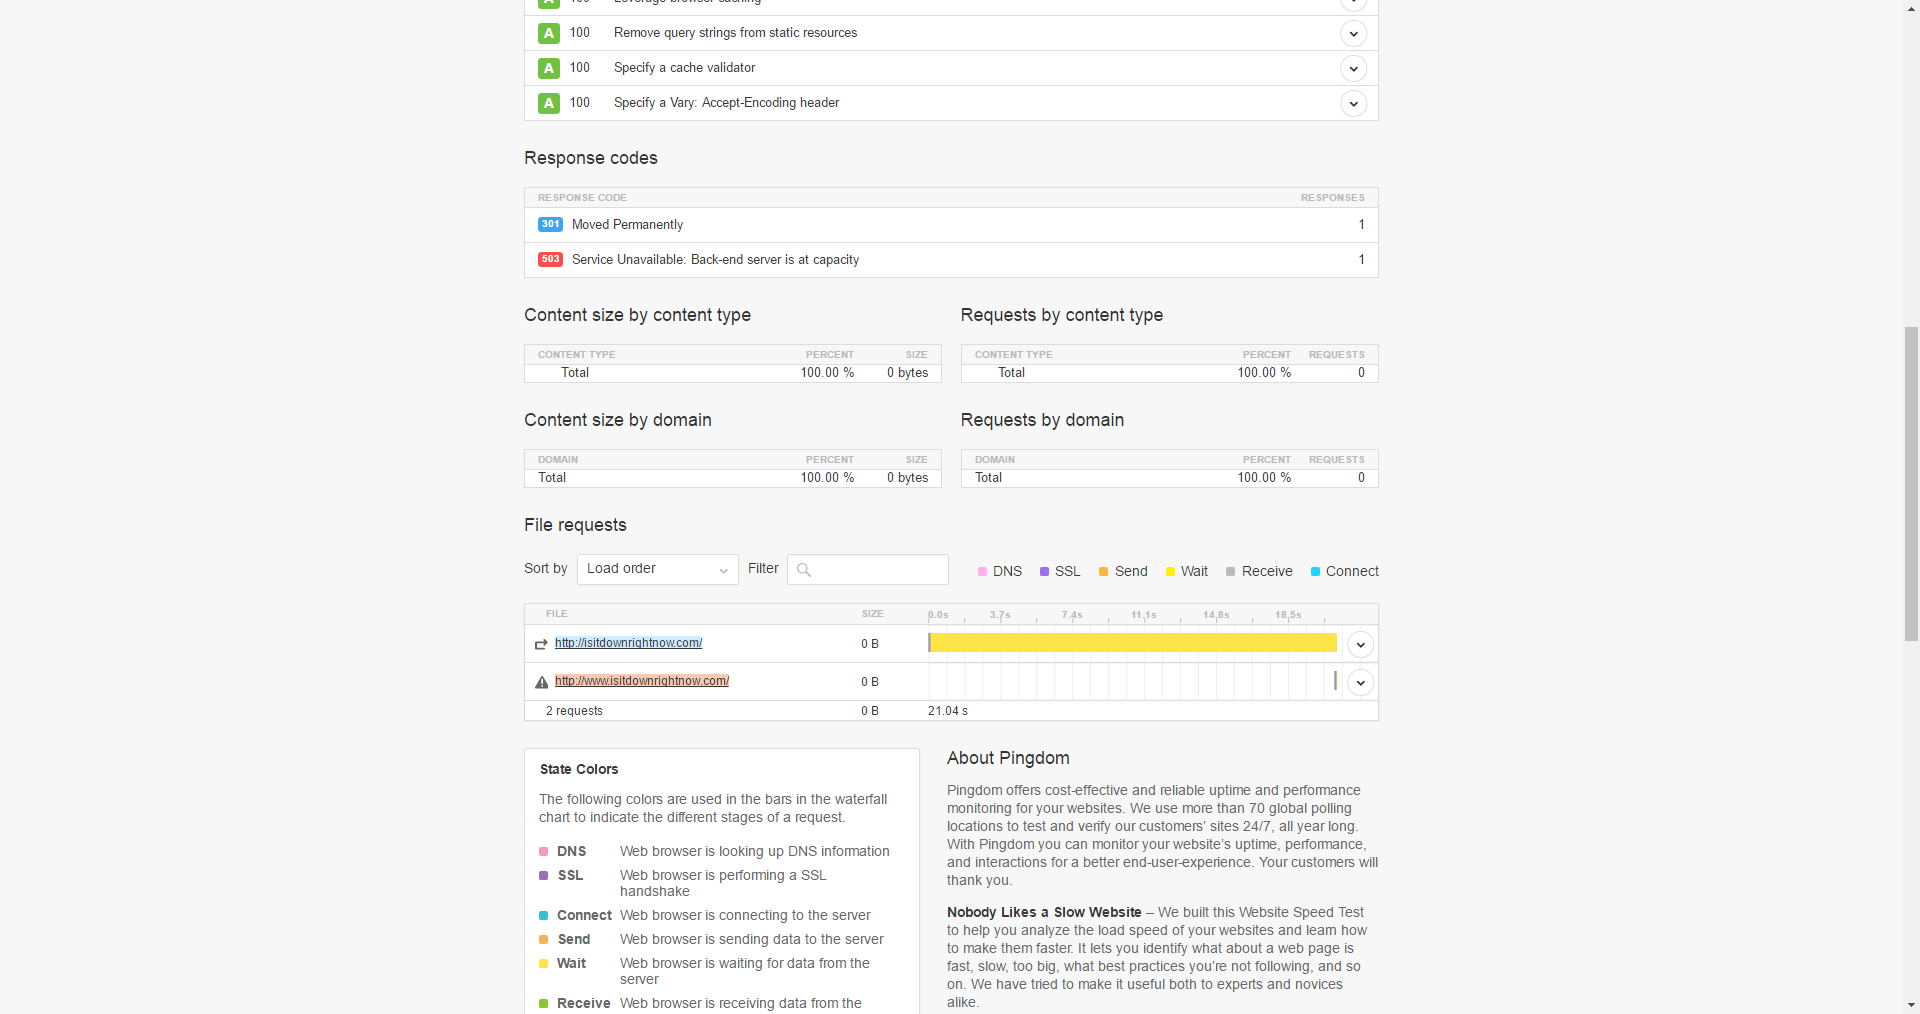Click the 11.1s mark on the time axis
Image resolution: width=1920 pixels, height=1014 pixels.
point(1143,615)
